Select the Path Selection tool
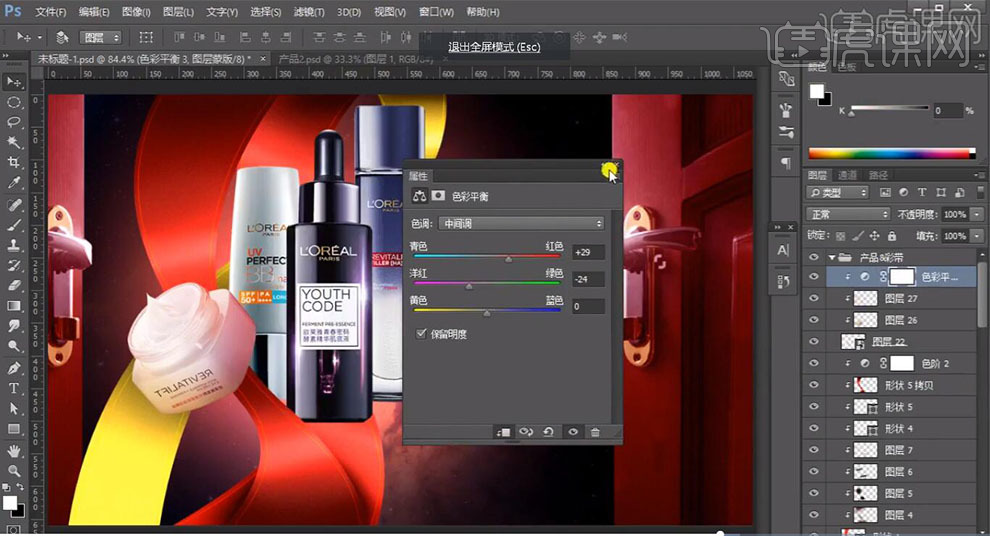Image resolution: width=990 pixels, height=536 pixels. click(13, 408)
